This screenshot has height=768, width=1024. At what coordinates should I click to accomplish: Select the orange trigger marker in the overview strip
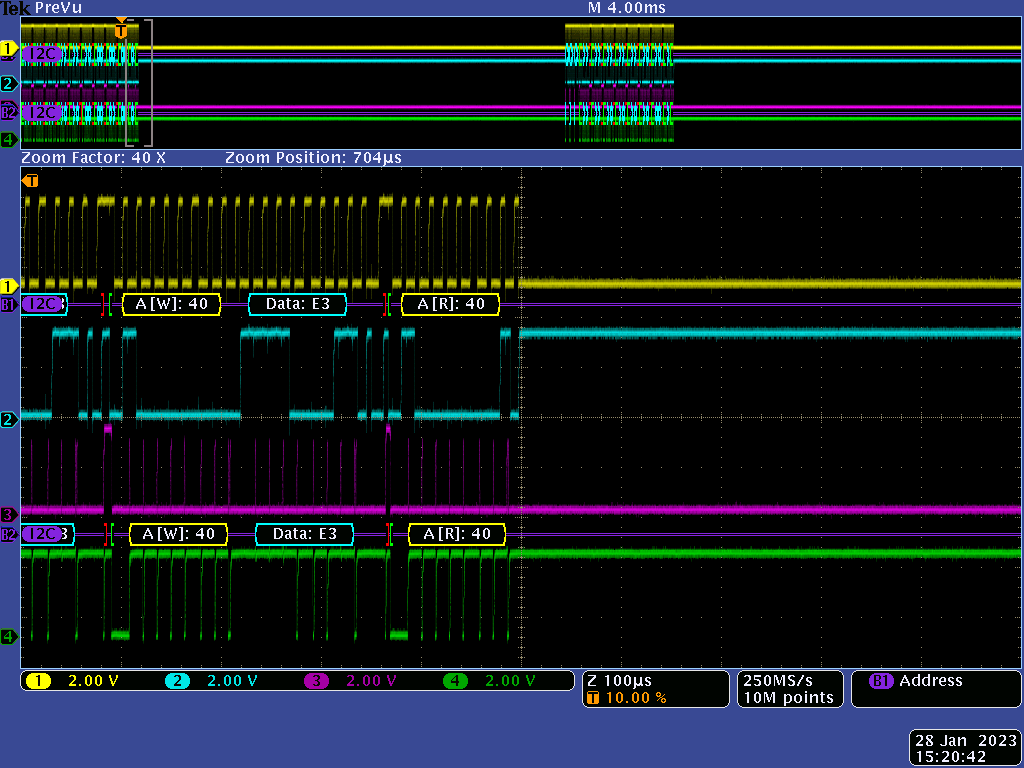(121, 30)
